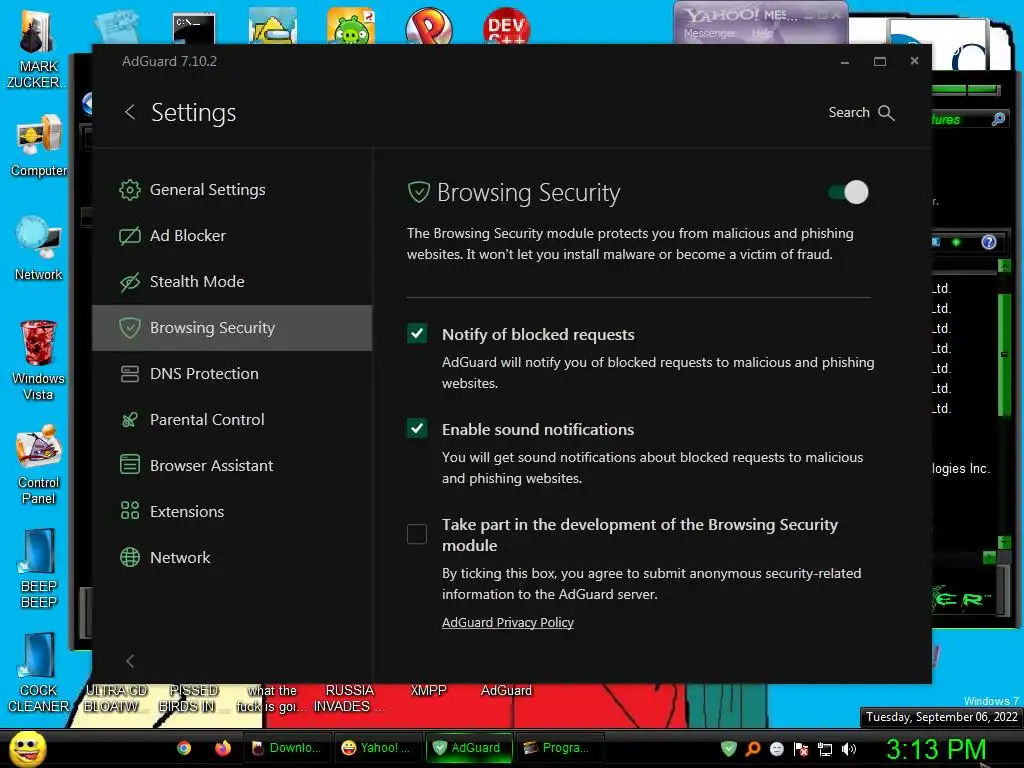Click the AdGuard shield tray icon
1024x768 pixels.
(x=729, y=748)
